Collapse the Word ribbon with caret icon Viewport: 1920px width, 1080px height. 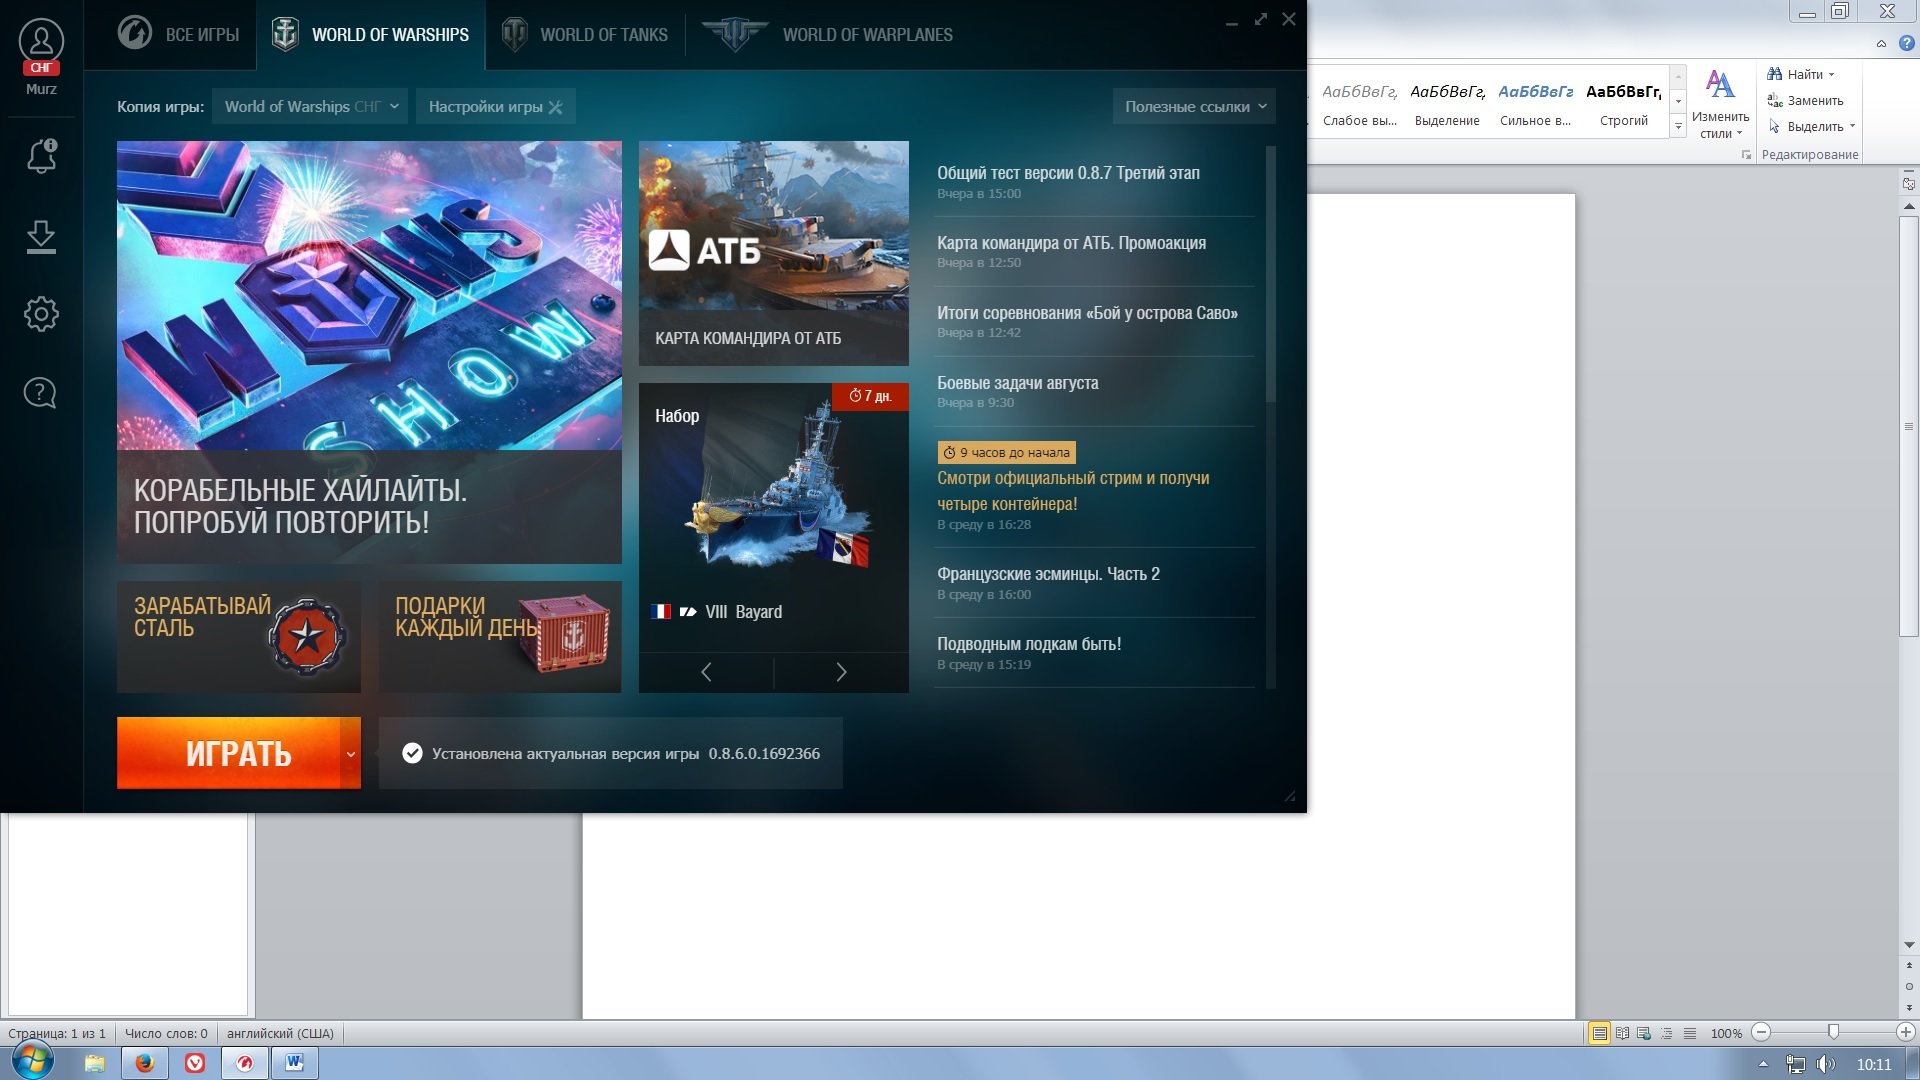pos(1881,43)
